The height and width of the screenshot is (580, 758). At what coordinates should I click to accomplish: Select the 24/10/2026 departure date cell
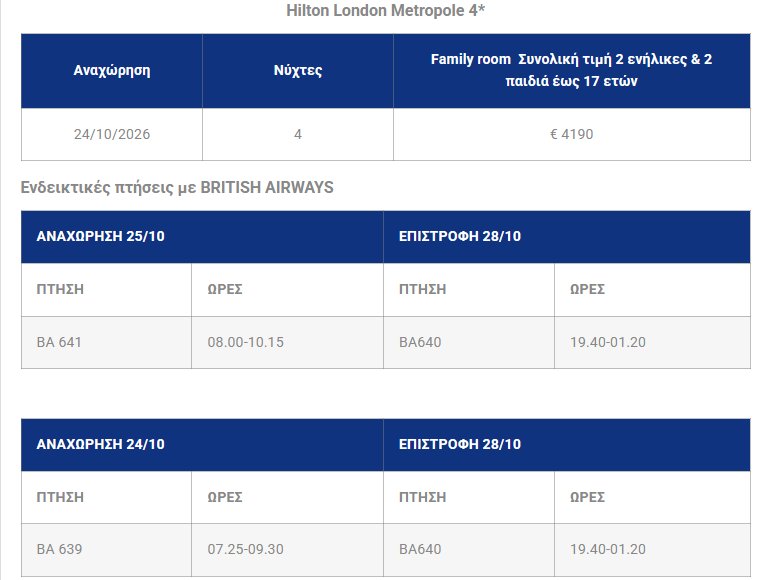coord(112,134)
